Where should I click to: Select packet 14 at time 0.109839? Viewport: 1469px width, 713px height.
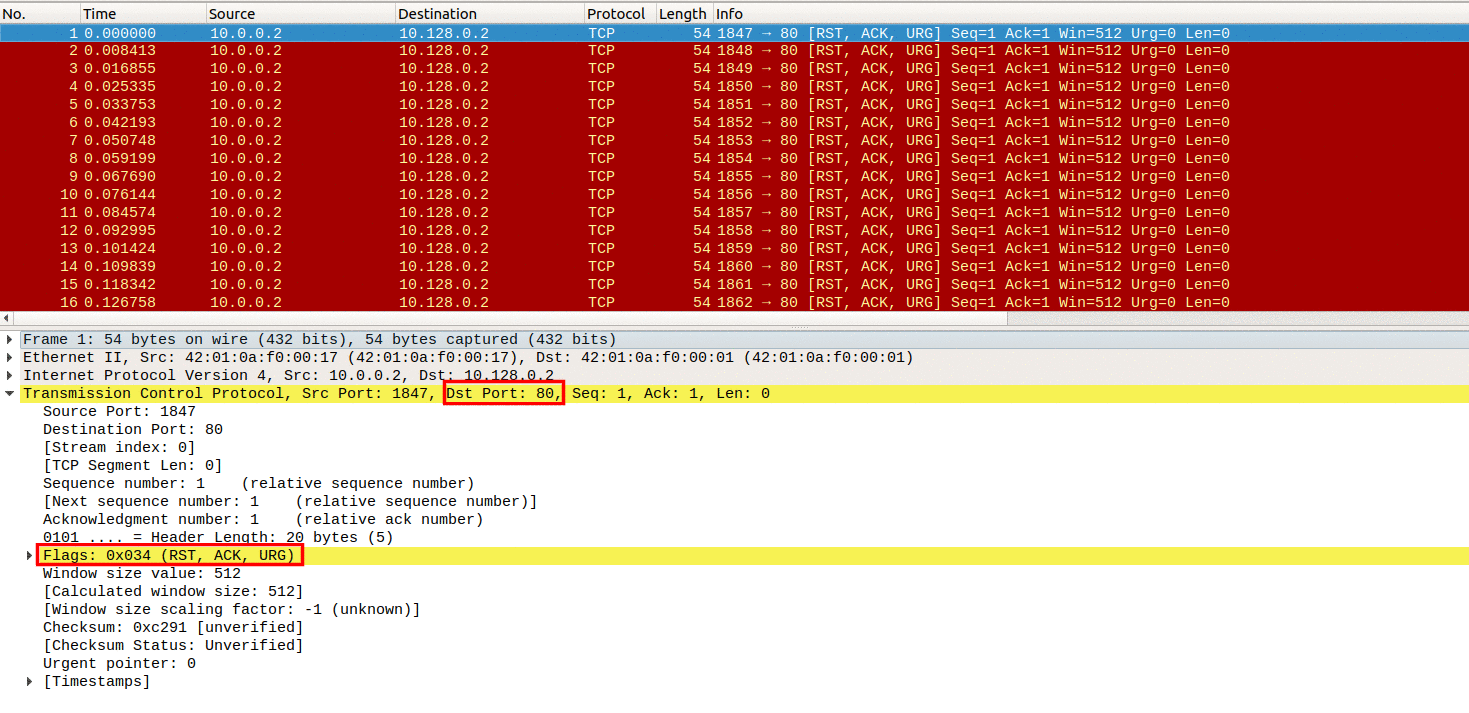734,267
